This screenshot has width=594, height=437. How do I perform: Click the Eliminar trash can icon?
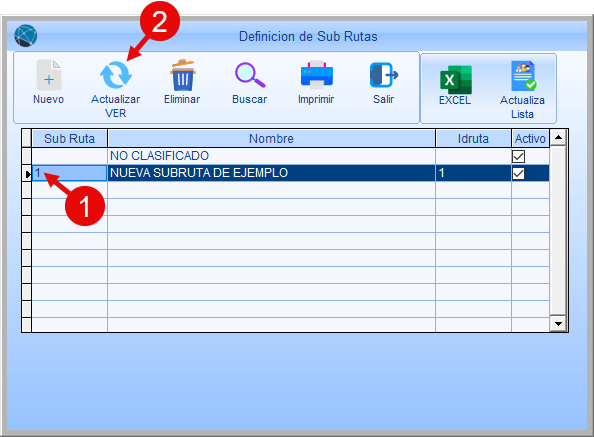pos(183,75)
